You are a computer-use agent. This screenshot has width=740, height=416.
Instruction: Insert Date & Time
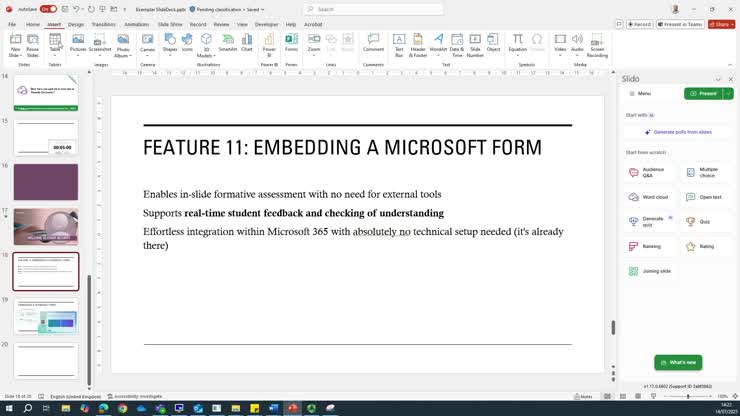coord(456,45)
